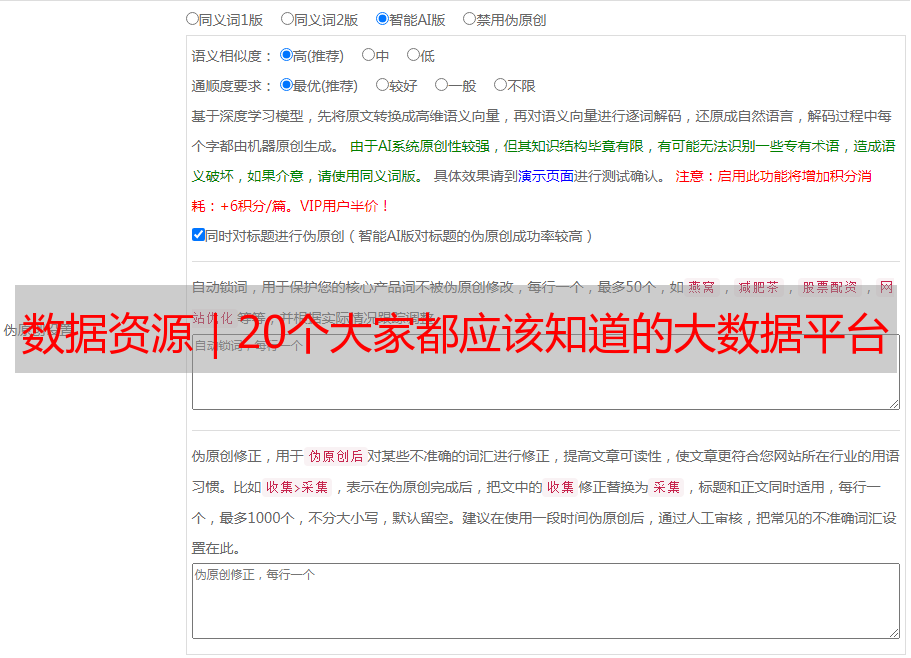Screen dimensions: 911x658
Task: Select the 同义词1版 radio option
Action: click(x=192, y=19)
